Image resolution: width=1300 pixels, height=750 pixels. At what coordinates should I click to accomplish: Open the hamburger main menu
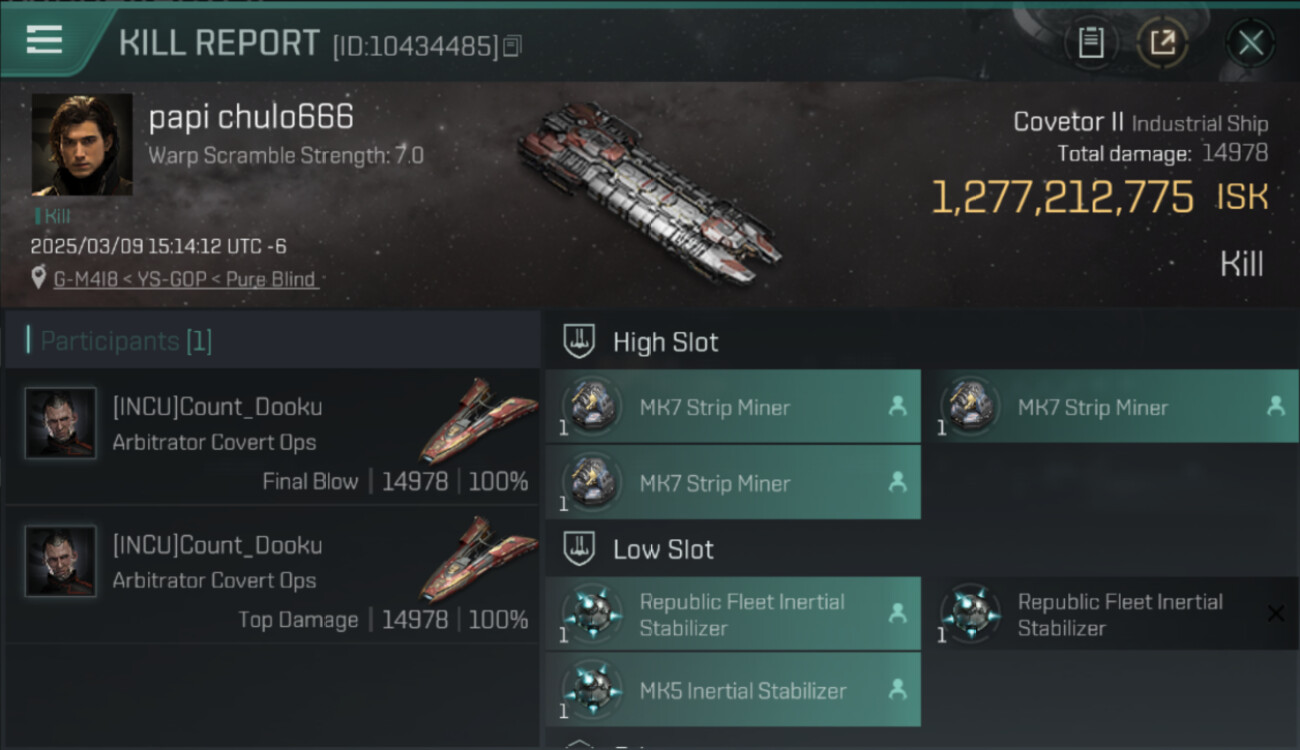pyautogui.click(x=45, y=41)
